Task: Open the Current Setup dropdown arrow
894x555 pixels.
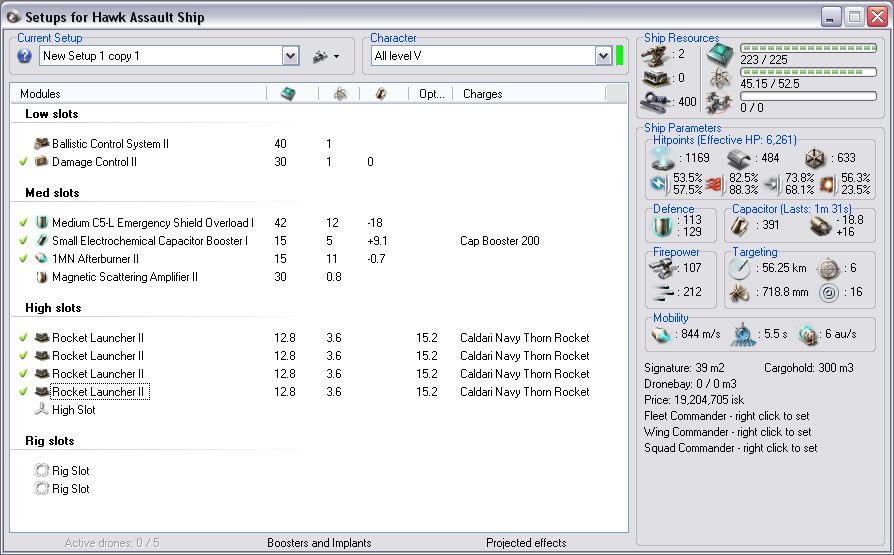Action: pos(290,56)
